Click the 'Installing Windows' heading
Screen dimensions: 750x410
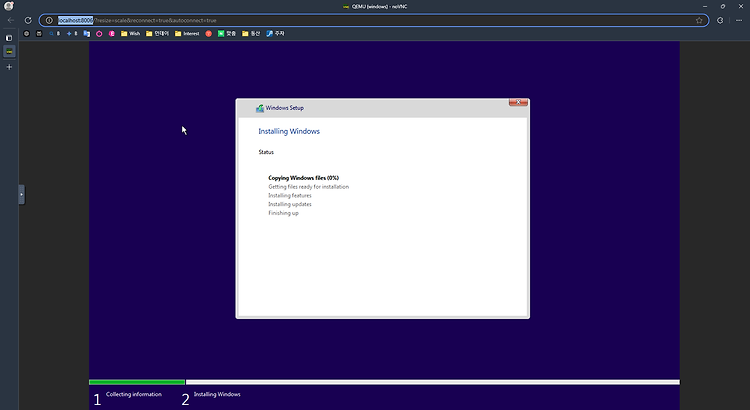coord(289,131)
